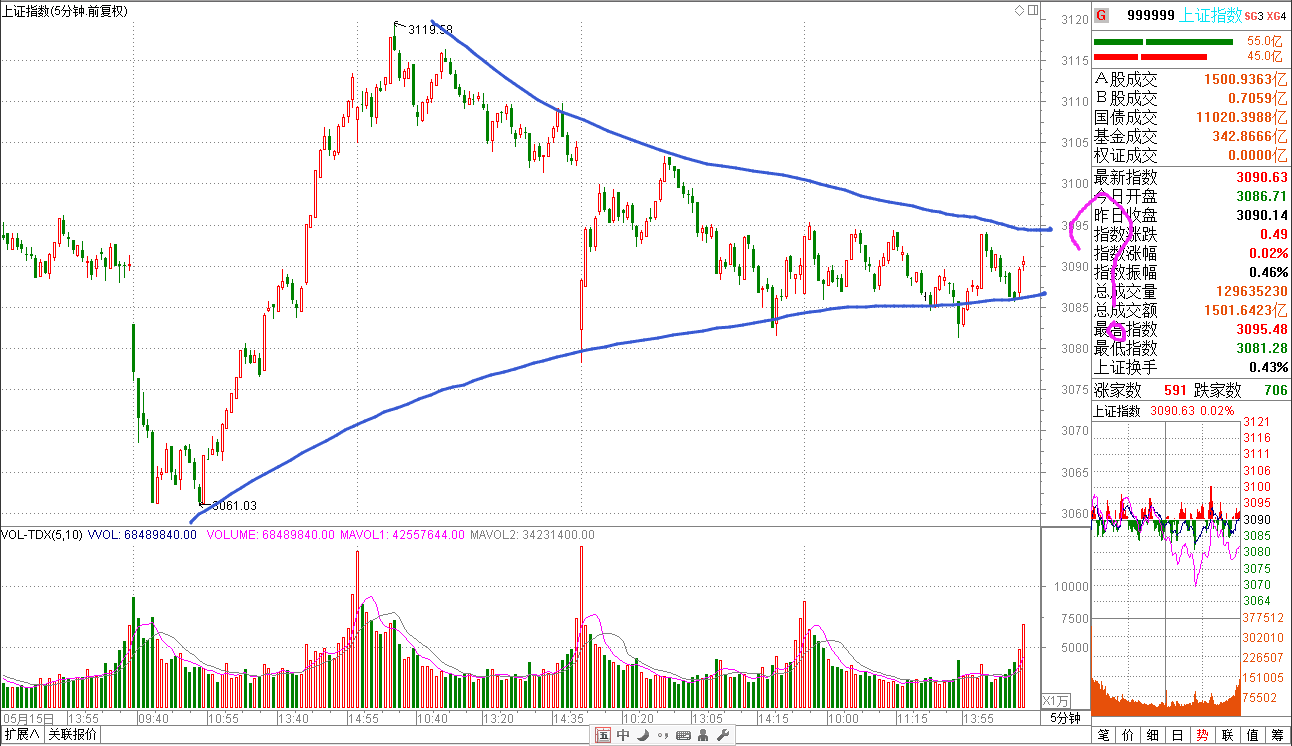Click the XG4 label in quote header
1292x746 pixels.
(1276, 15)
